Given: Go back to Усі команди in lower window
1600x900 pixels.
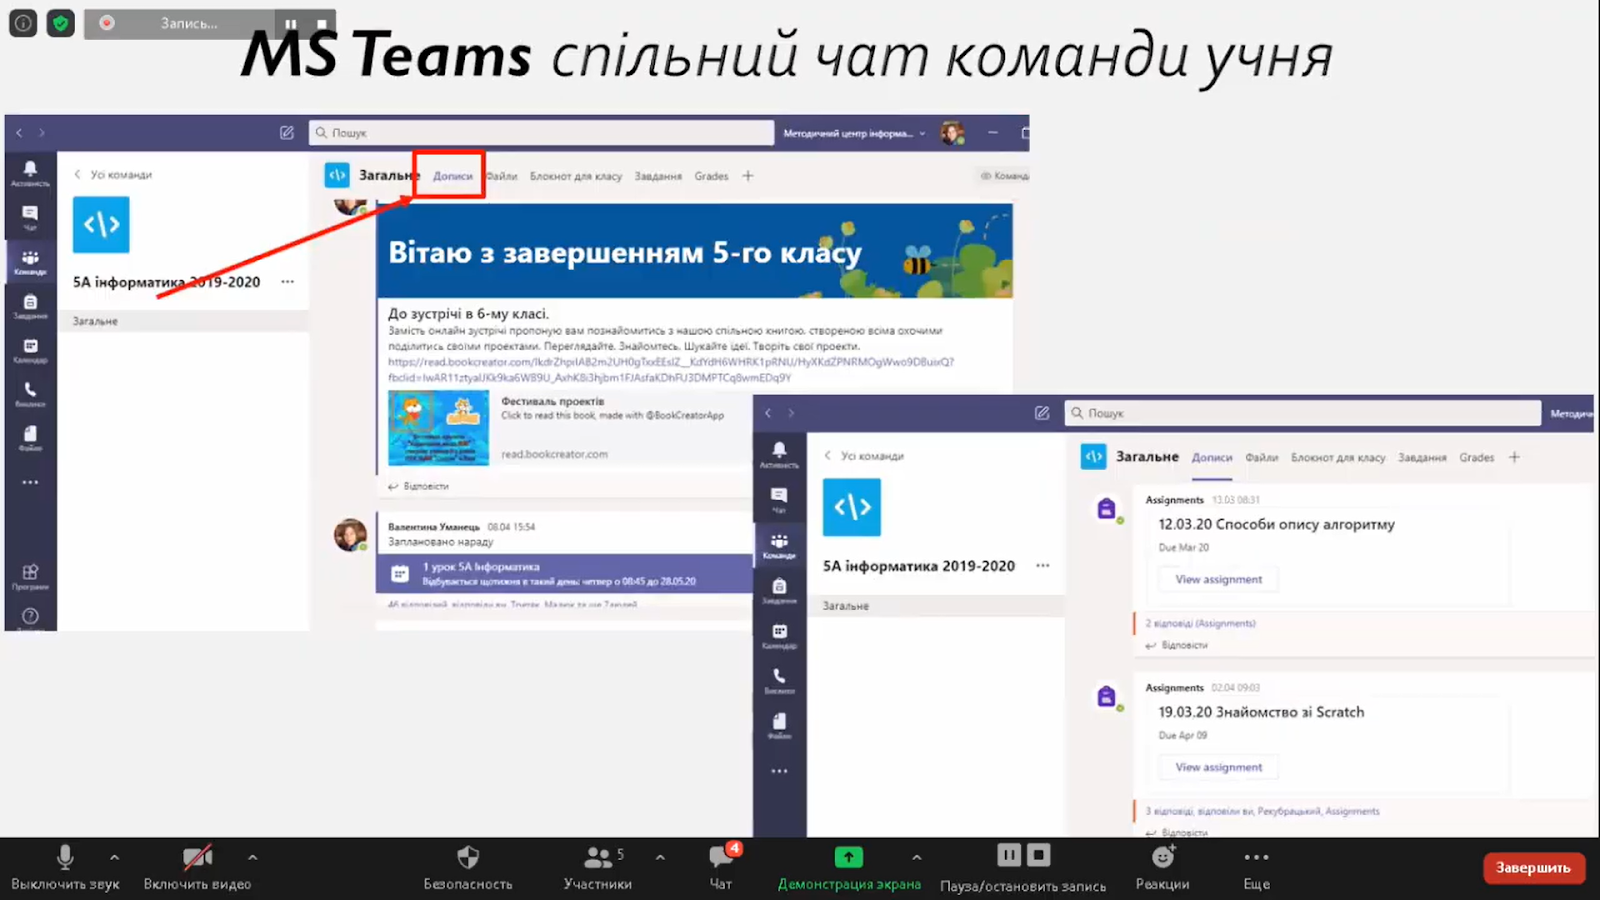Looking at the screenshot, I should coord(864,456).
